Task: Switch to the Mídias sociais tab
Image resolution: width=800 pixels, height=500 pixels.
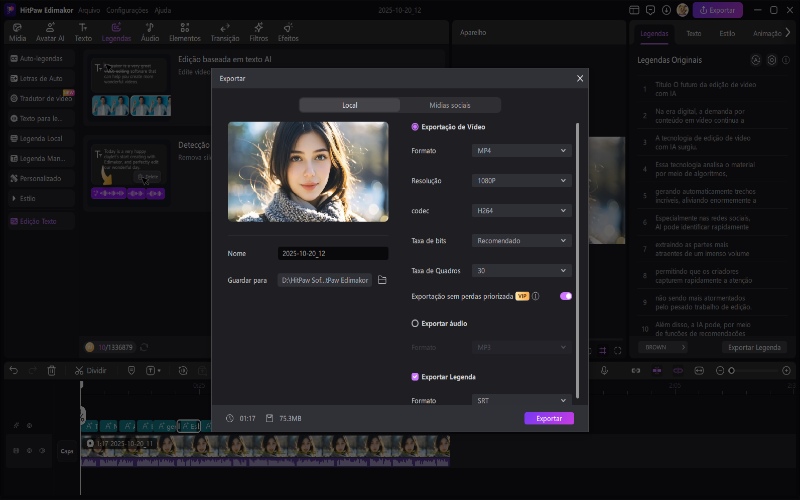Action: (450, 105)
